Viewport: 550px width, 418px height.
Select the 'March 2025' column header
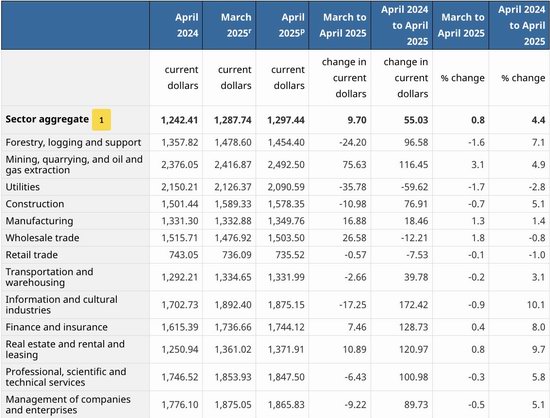click(236, 25)
